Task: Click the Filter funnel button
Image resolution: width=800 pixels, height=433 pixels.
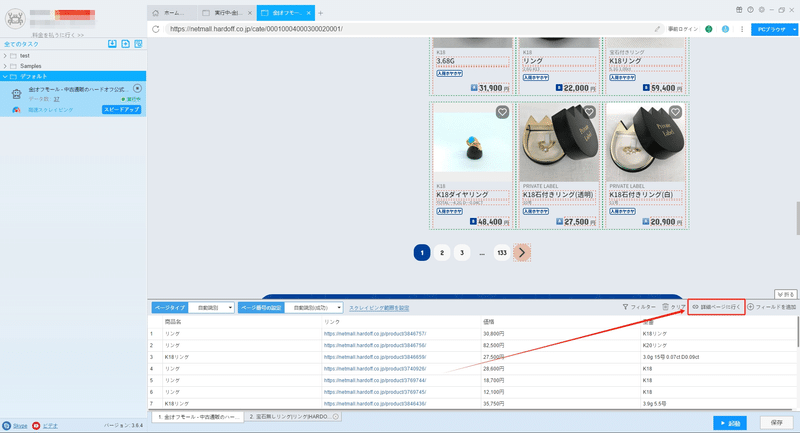Action: (x=639, y=307)
